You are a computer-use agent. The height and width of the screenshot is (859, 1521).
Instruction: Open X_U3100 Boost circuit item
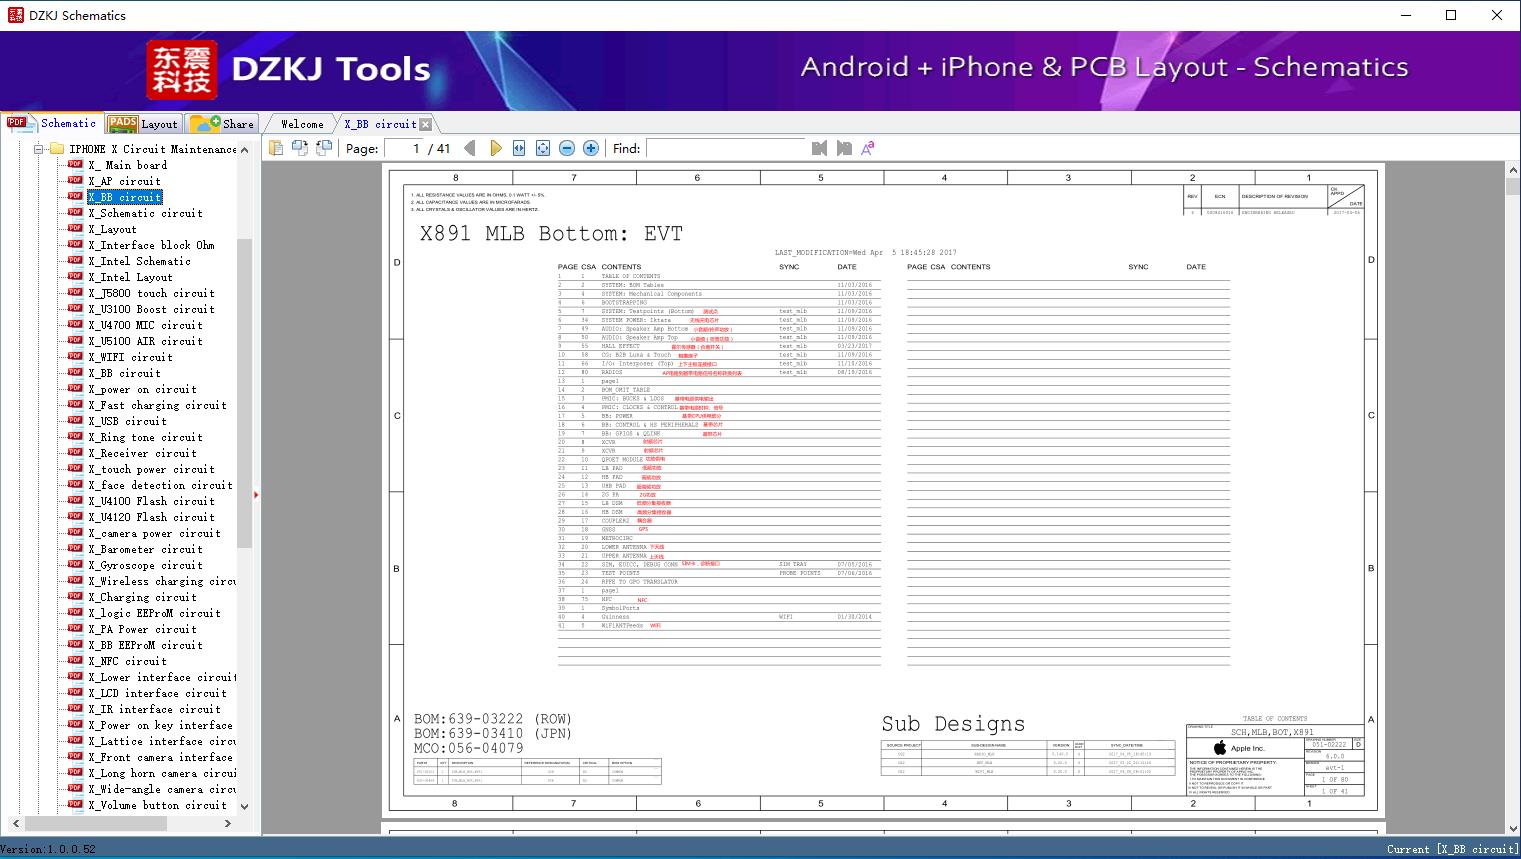(151, 309)
